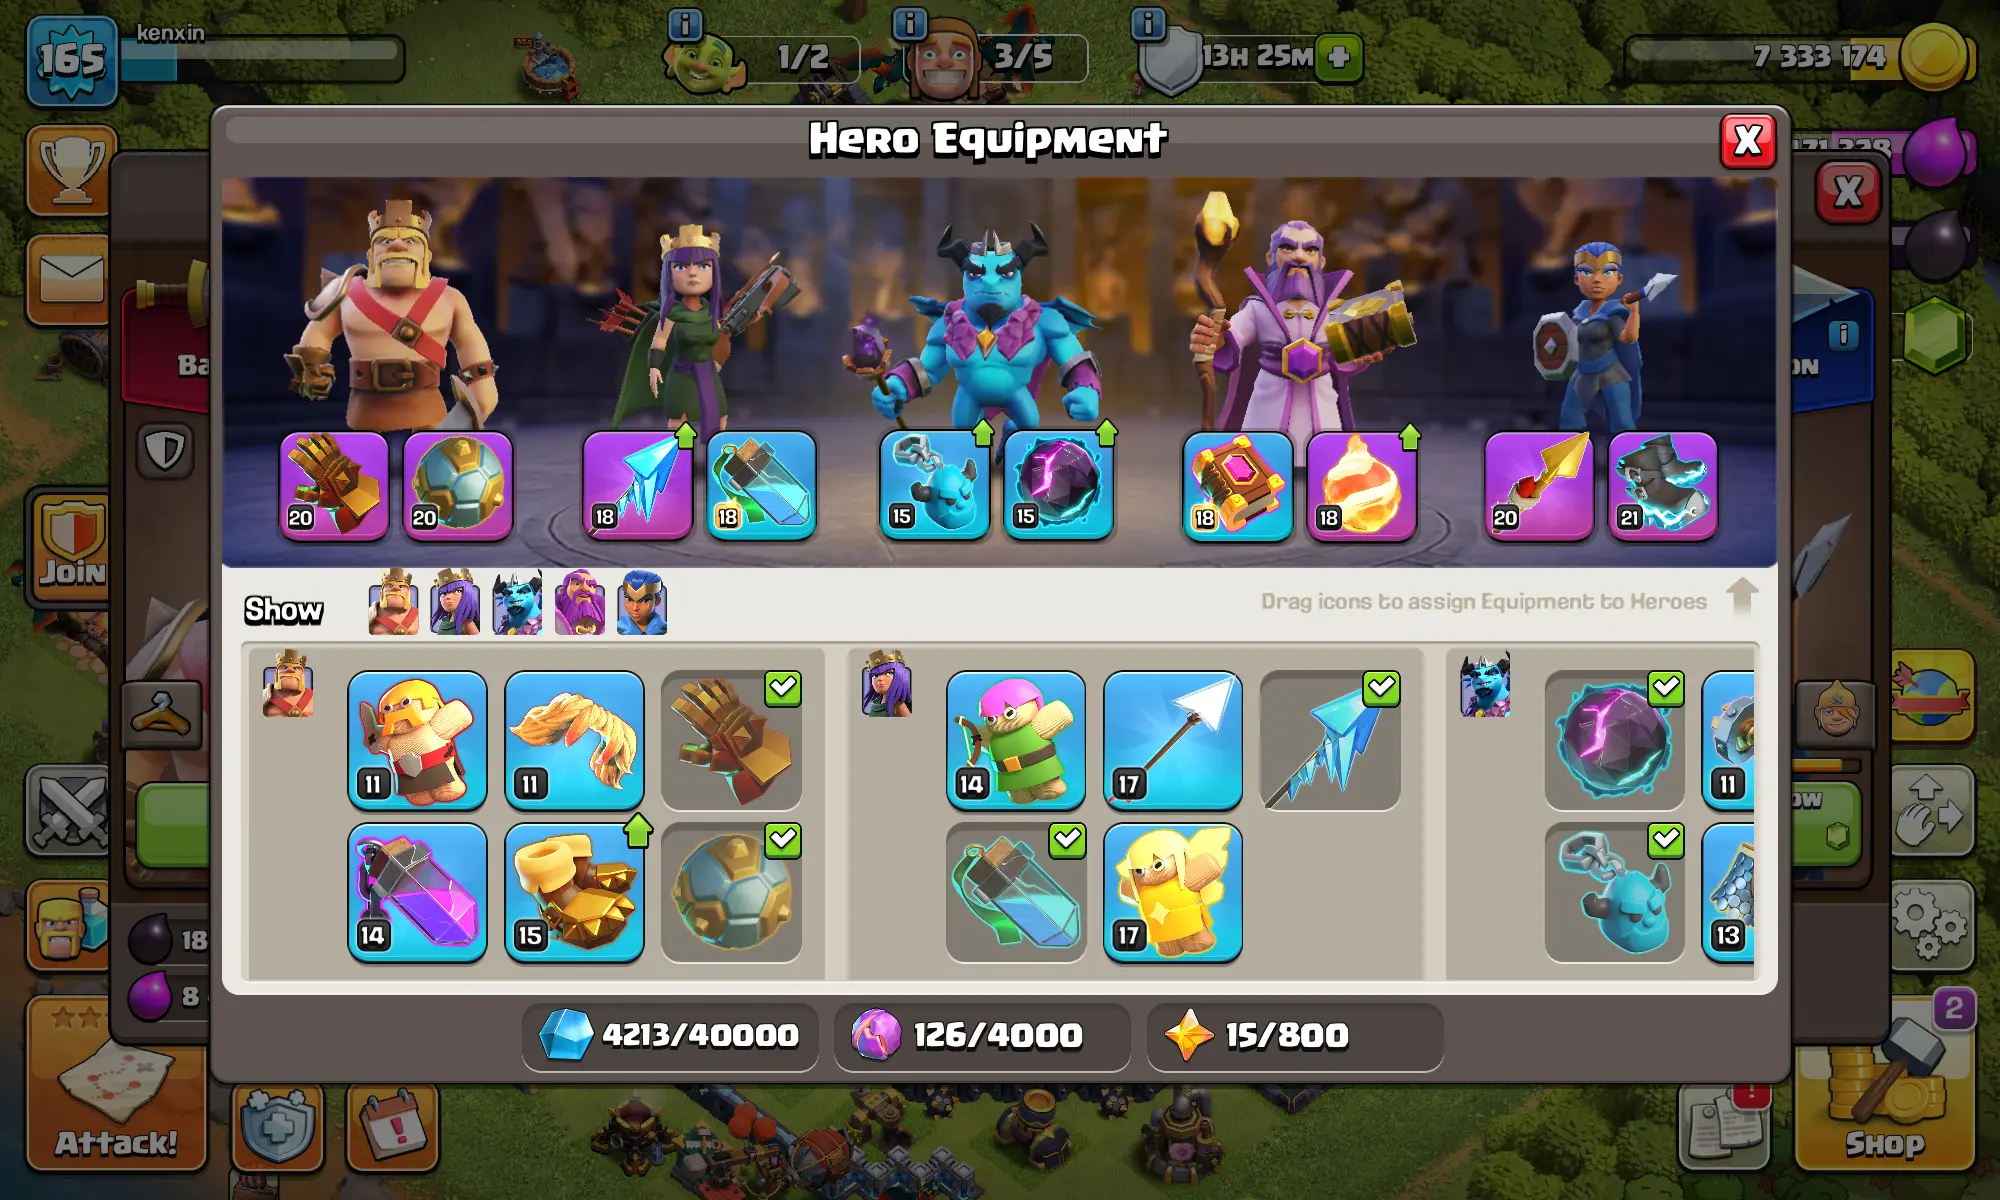Select the level 14 Rage Vial equipment

[x=417, y=893]
